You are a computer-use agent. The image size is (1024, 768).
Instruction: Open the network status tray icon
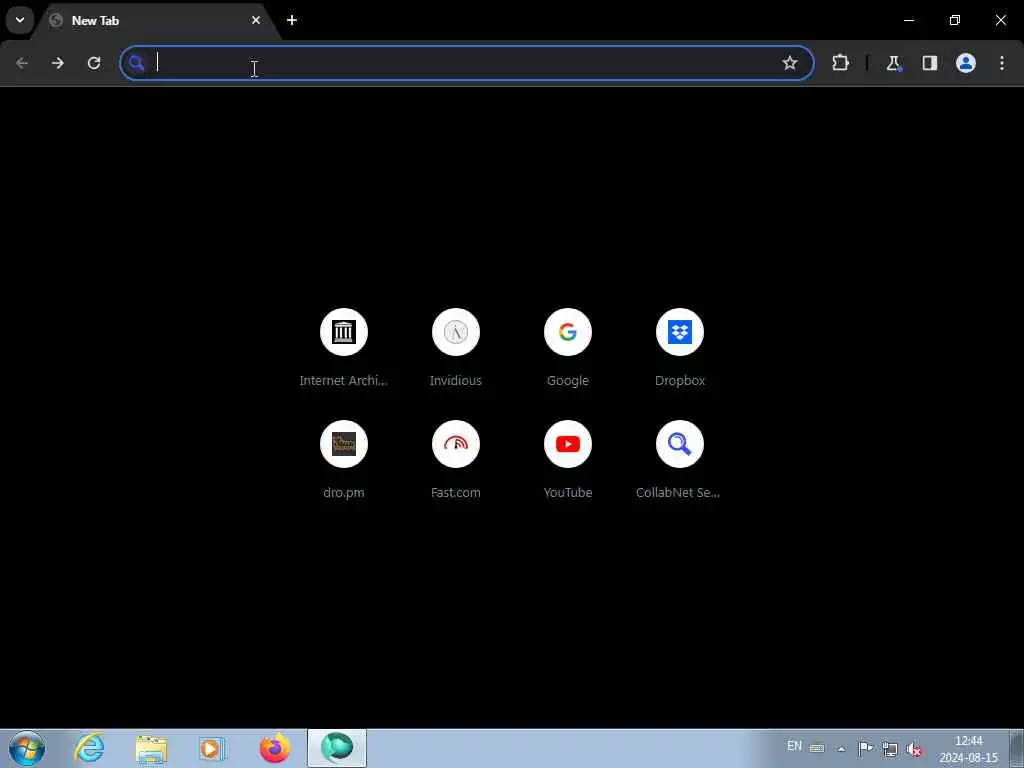coord(889,748)
